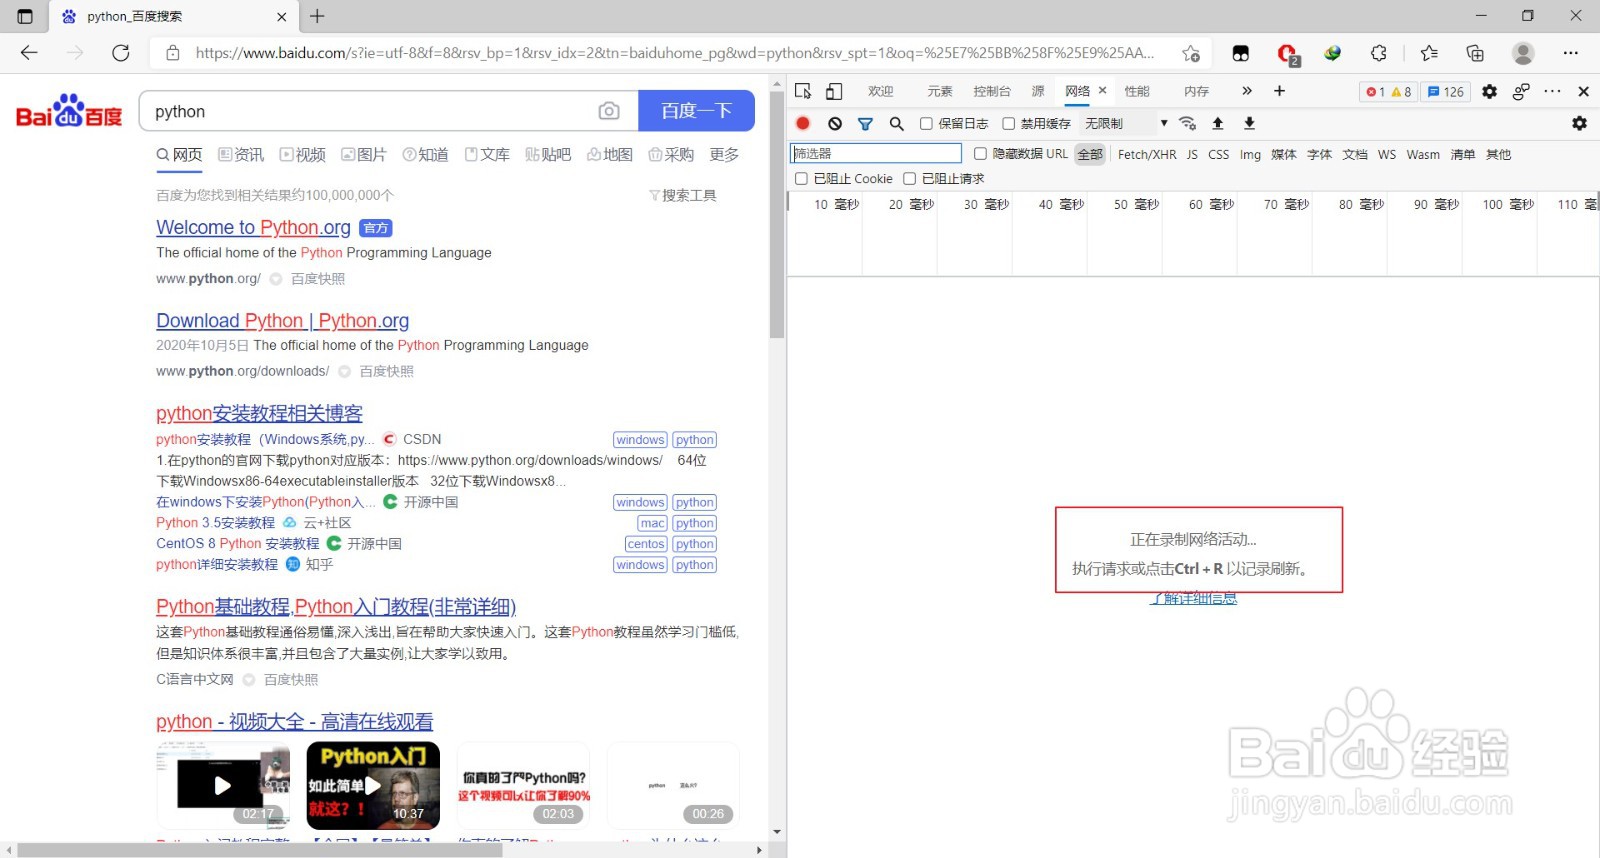Open network panel settings gear
This screenshot has height=858, width=1600.
point(1579,123)
